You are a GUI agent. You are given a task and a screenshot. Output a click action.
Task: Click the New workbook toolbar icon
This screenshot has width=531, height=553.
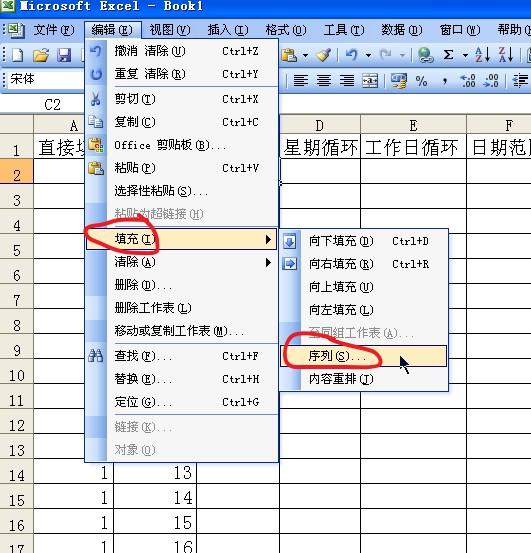pos(17,55)
